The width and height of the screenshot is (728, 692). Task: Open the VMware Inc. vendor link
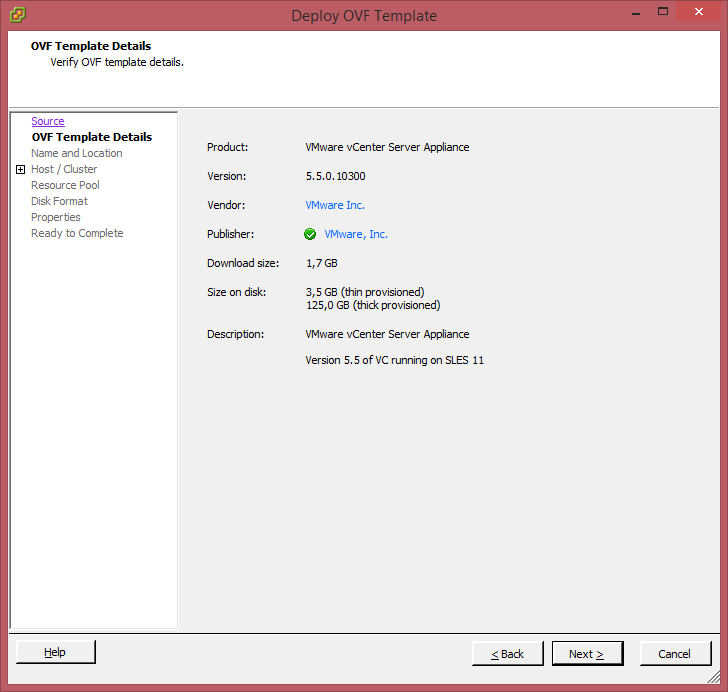pyautogui.click(x=335, y=205)
